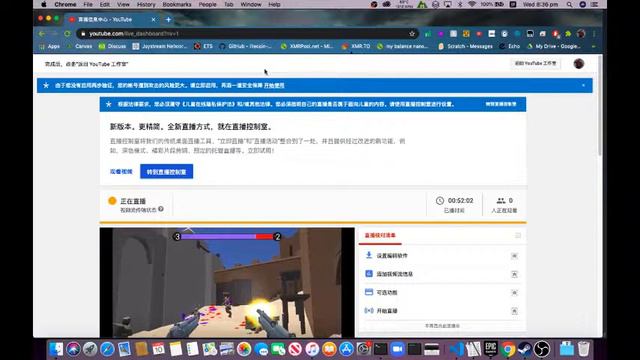Click the live stream game preview video
This screenshot has width=640, height=360.
(x=227, y=282)
